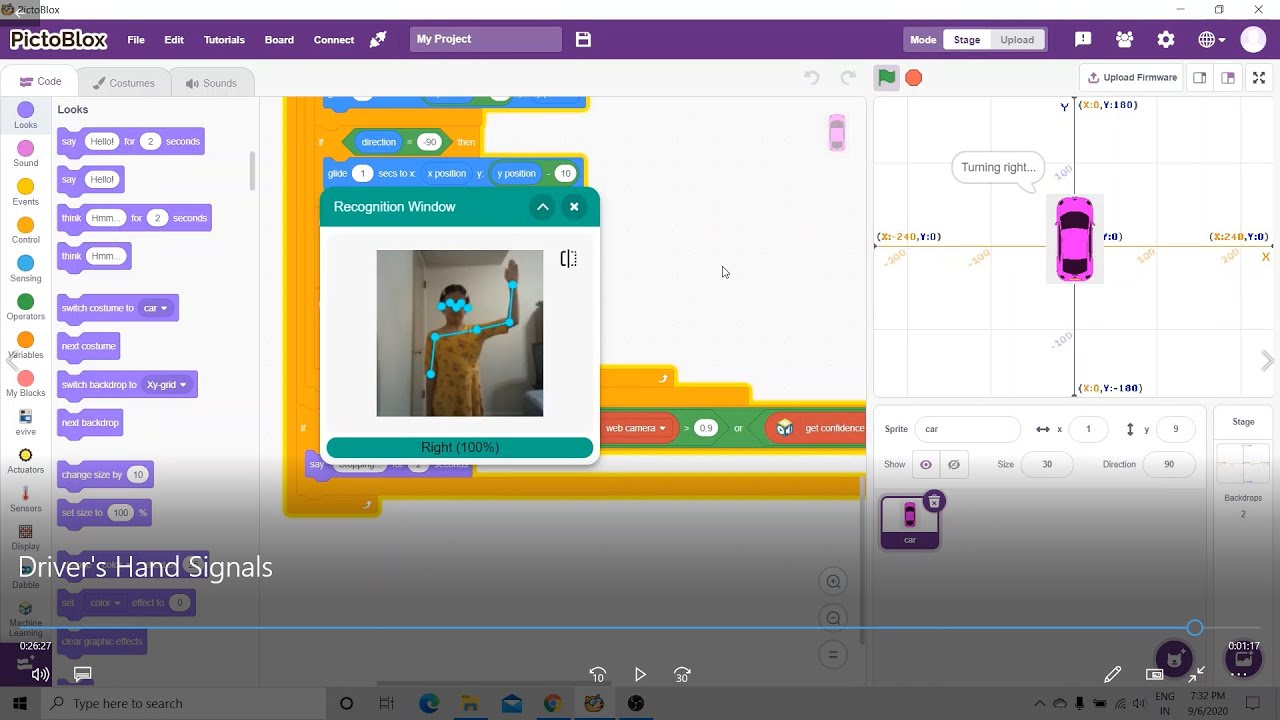Open the Connect menu
Screen dimensions: 1280x720
click(334, 40)
